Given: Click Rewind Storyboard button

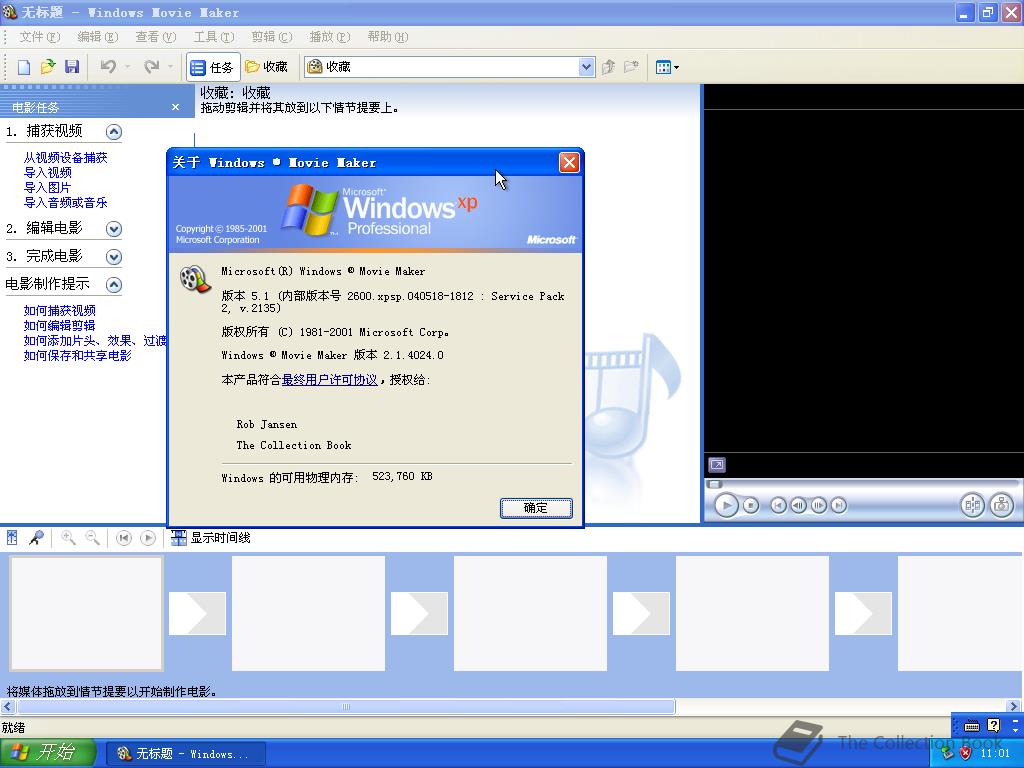Looking at the screenshot, I should click(x=123, y=537).
